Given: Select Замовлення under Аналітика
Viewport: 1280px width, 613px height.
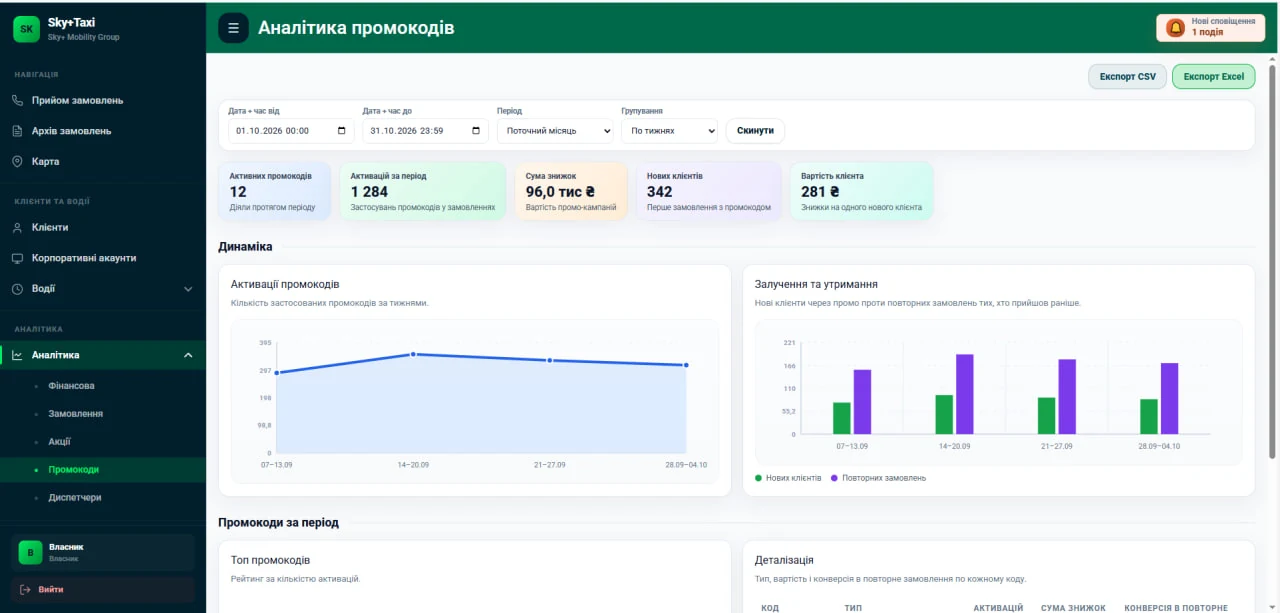Looking at the screenshot, I should (x=75, y=414).
